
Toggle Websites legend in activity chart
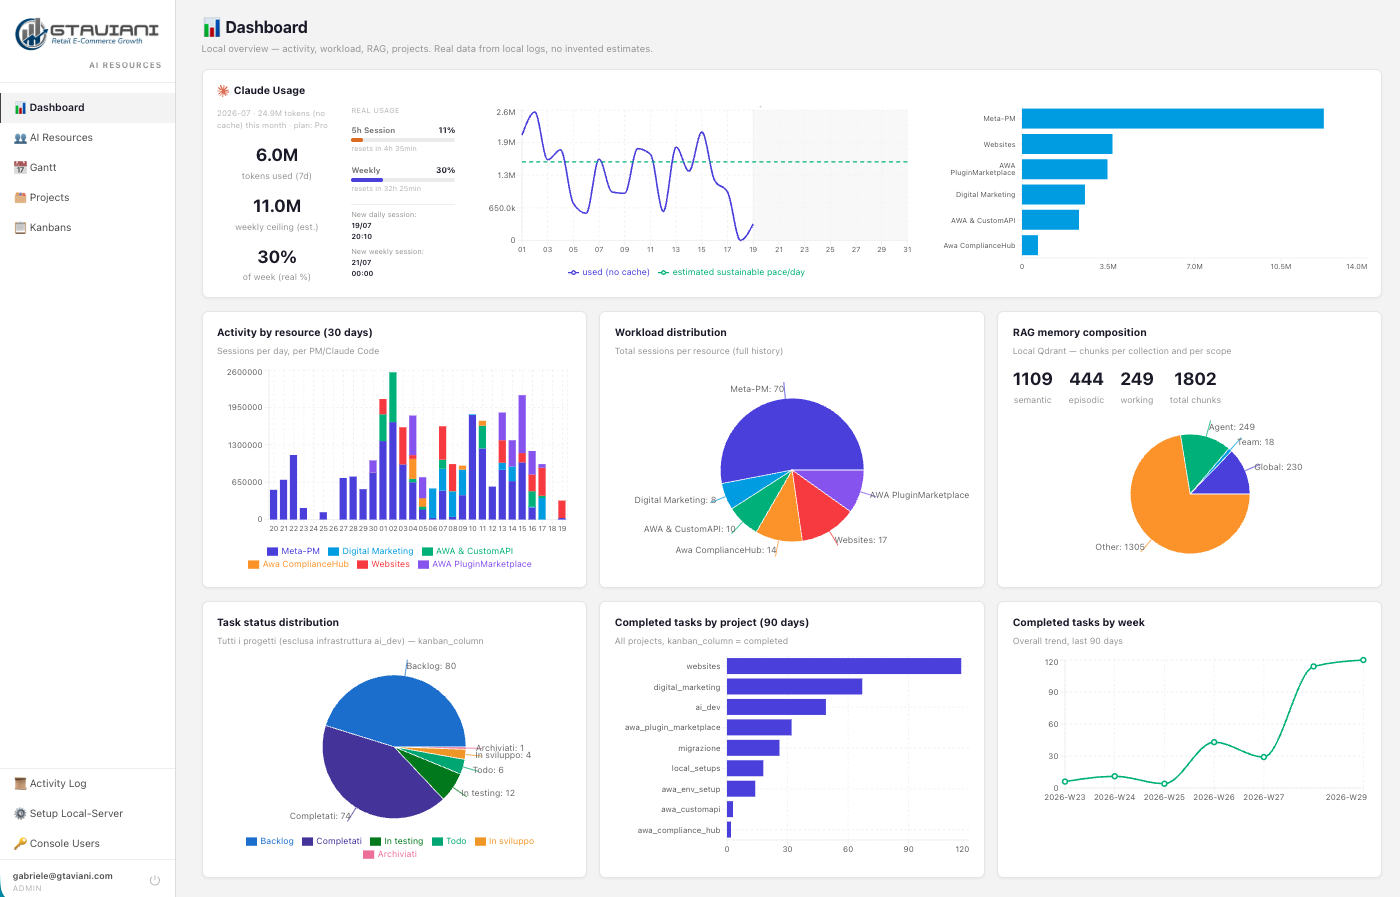coord(384,564)
